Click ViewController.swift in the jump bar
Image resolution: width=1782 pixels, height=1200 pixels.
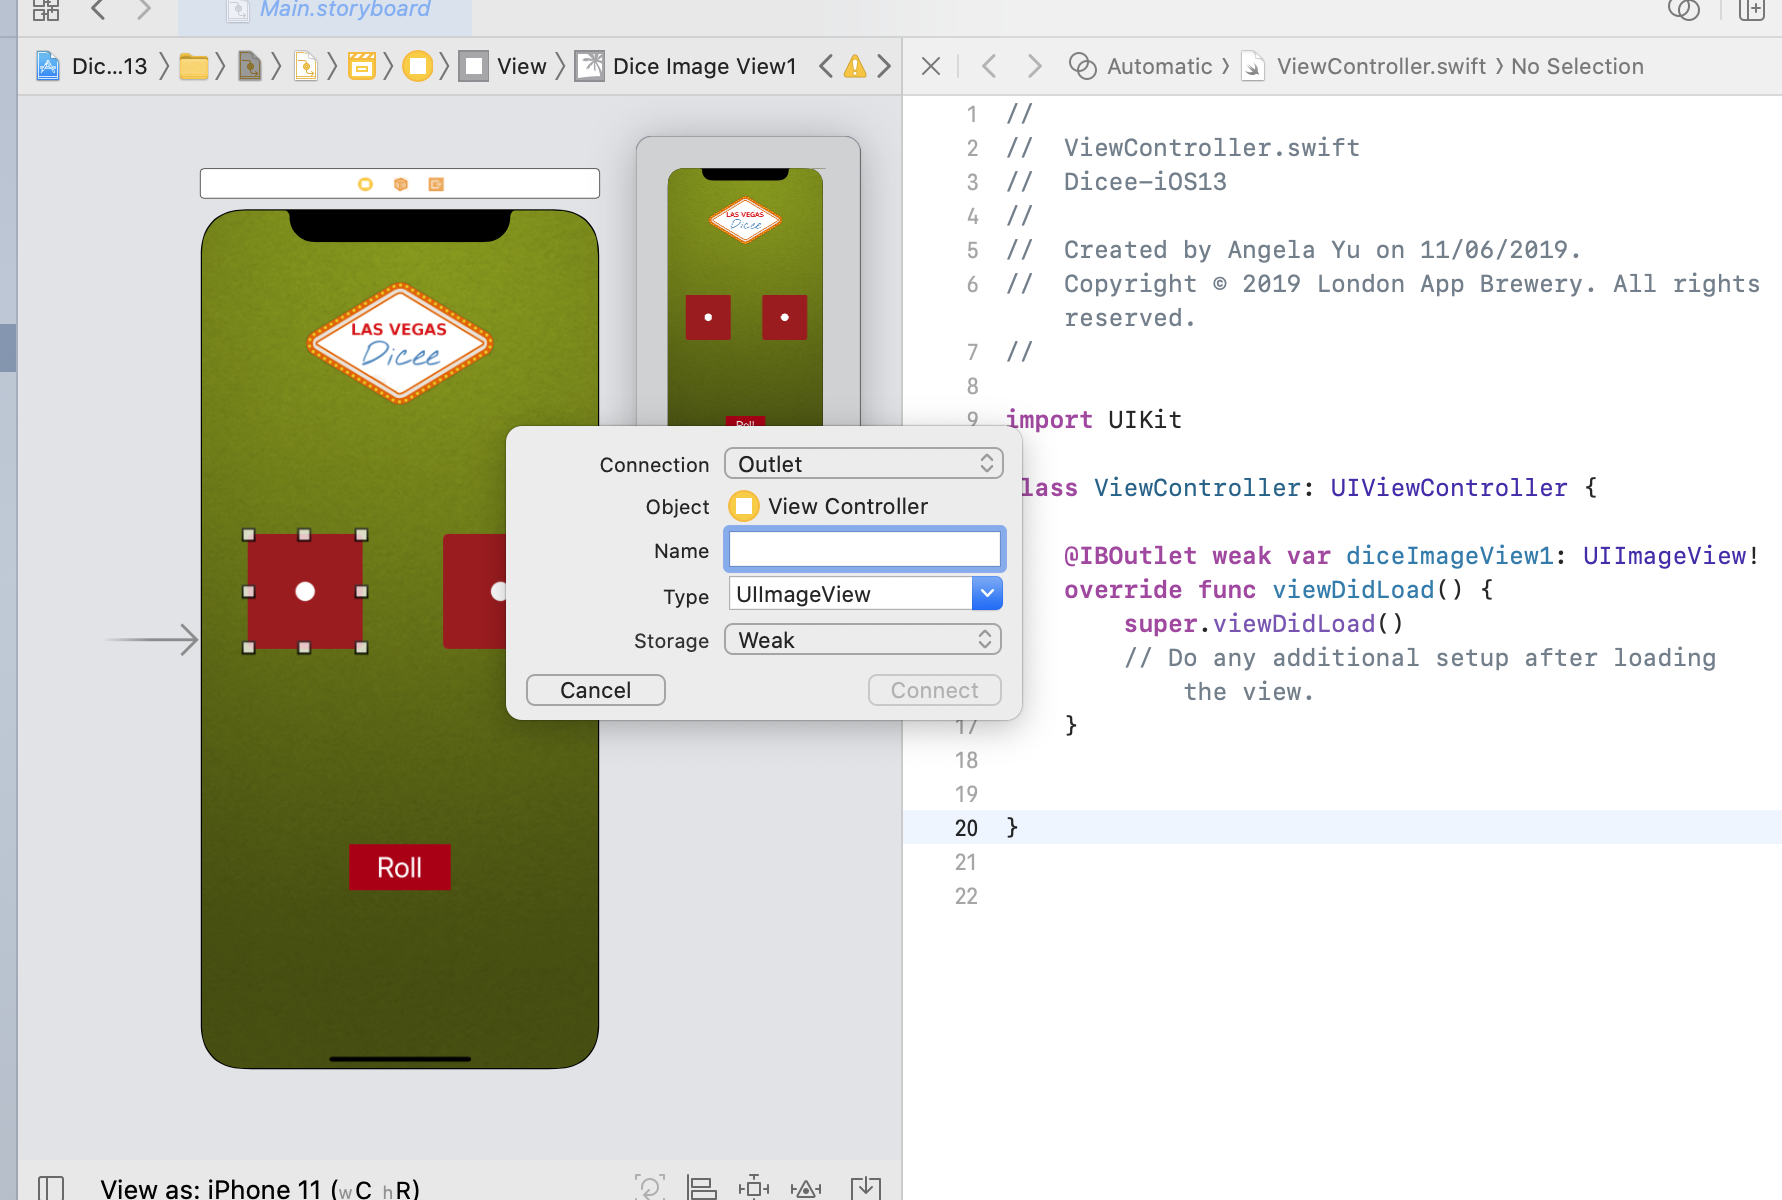pyautogui.click(x=1380, y=67)
